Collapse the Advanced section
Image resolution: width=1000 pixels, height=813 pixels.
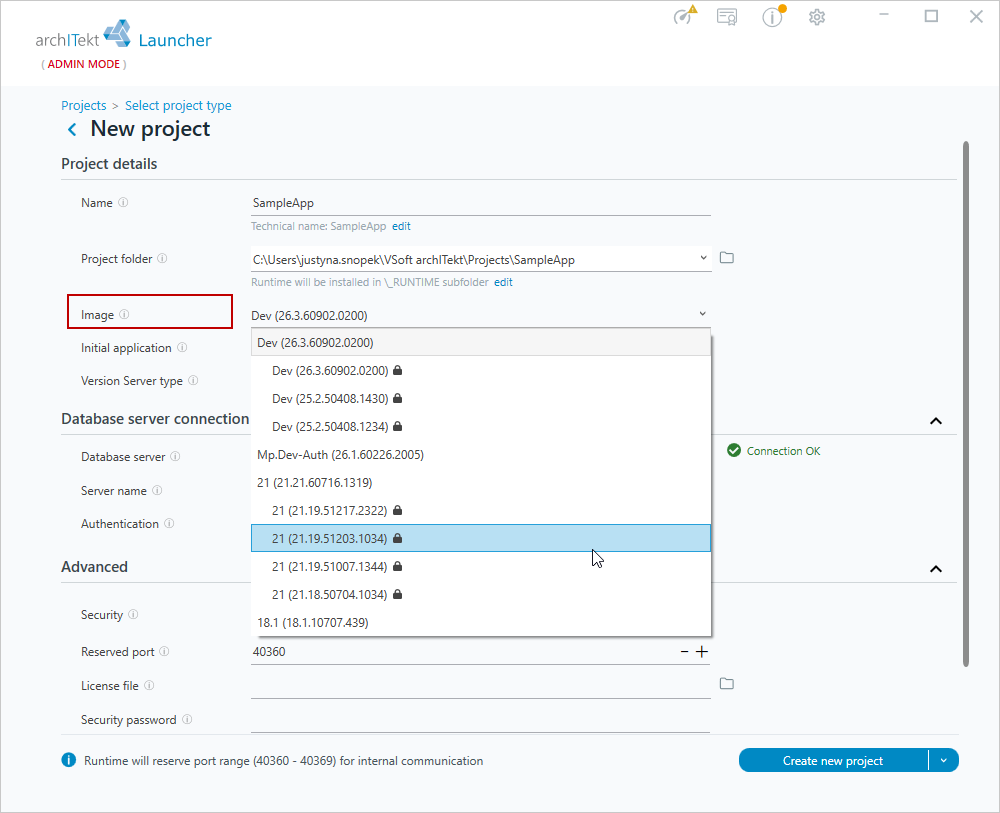pos(936,569)
